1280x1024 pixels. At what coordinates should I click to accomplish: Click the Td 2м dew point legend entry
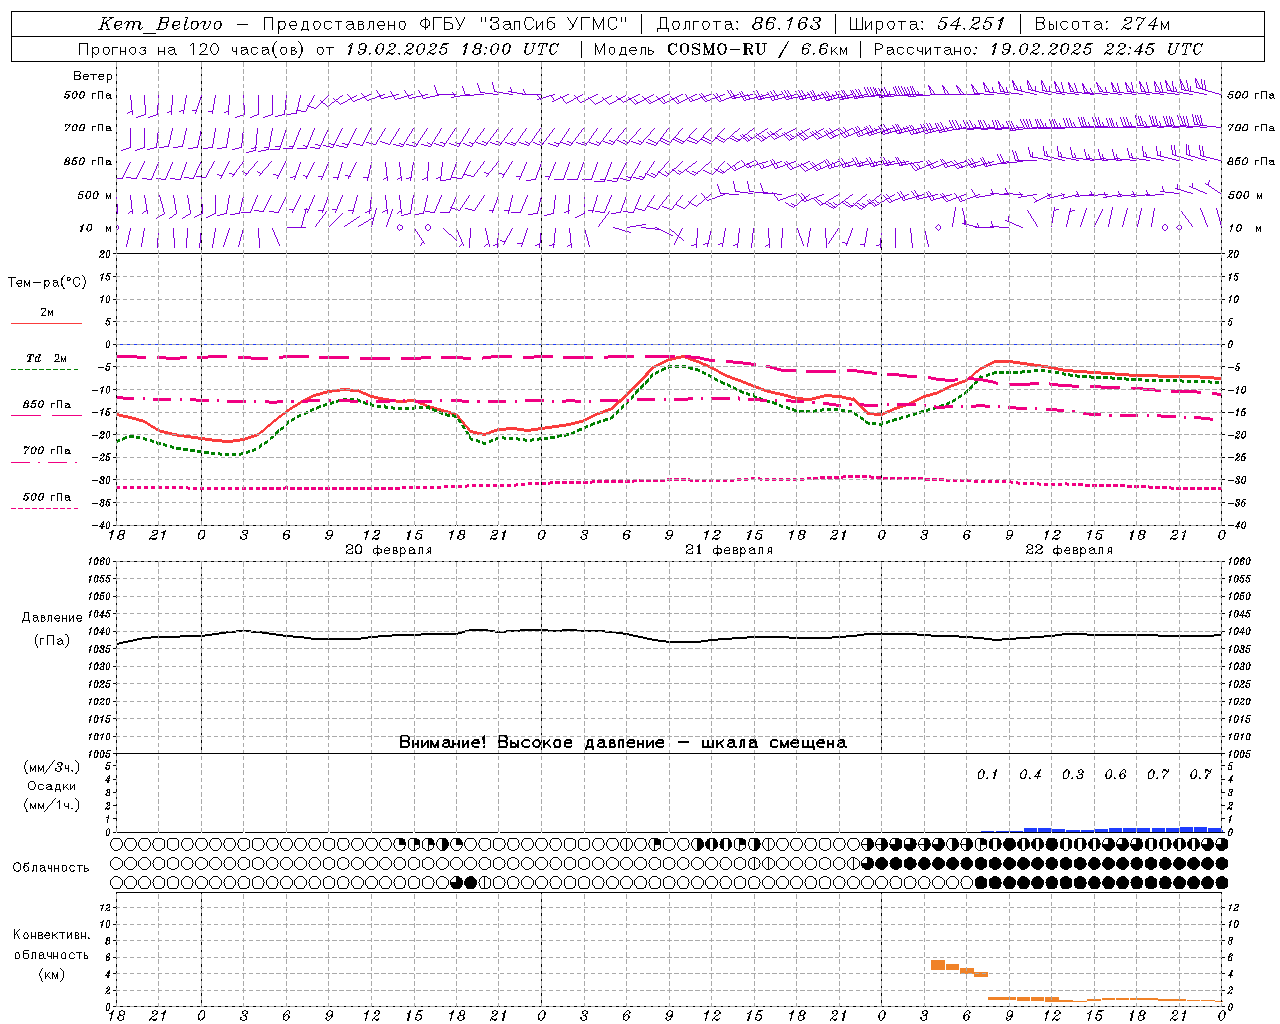(x=46, y=358)
